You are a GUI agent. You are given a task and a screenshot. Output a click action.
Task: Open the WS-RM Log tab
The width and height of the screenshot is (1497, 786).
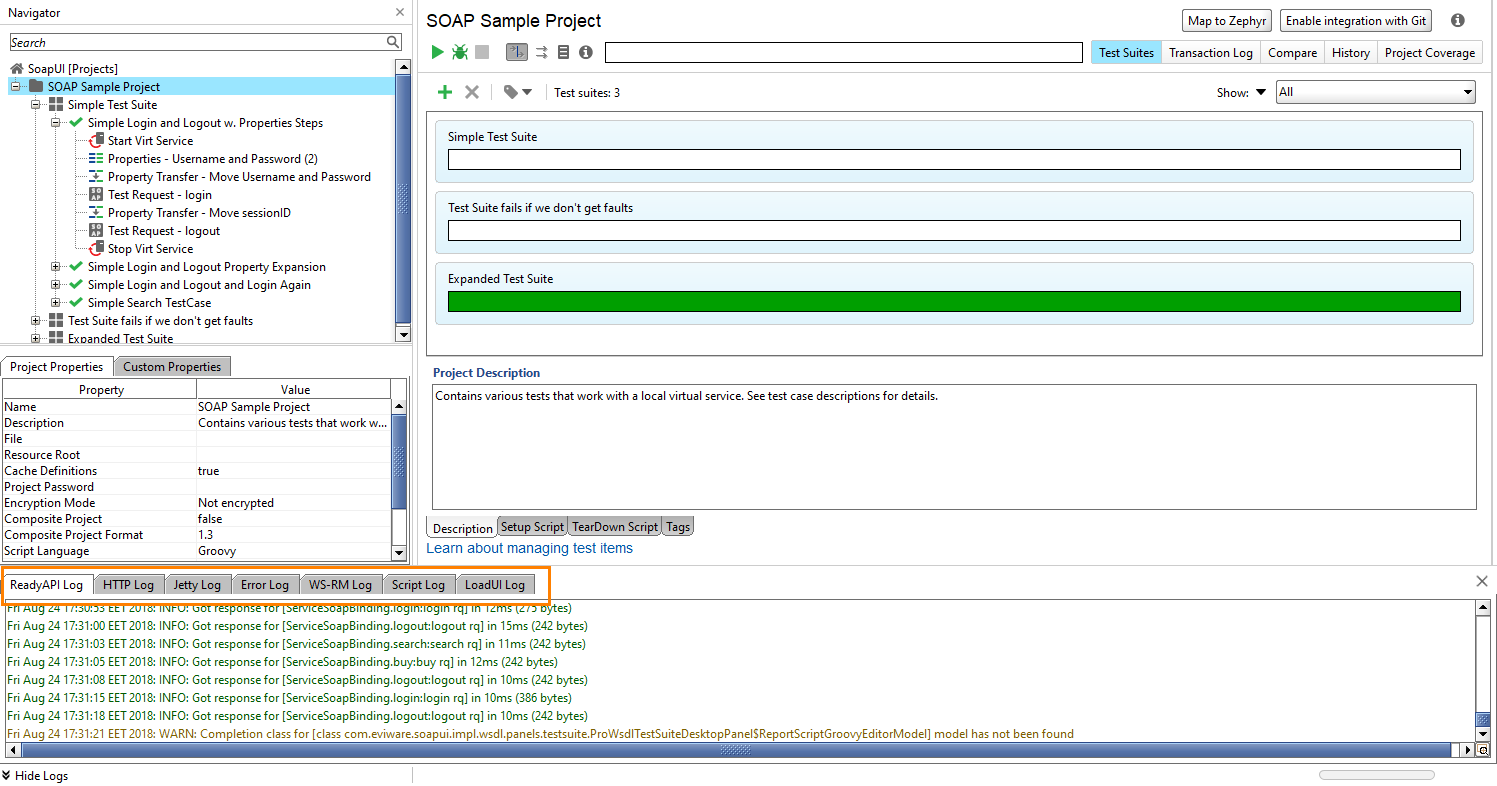(340, 584)
